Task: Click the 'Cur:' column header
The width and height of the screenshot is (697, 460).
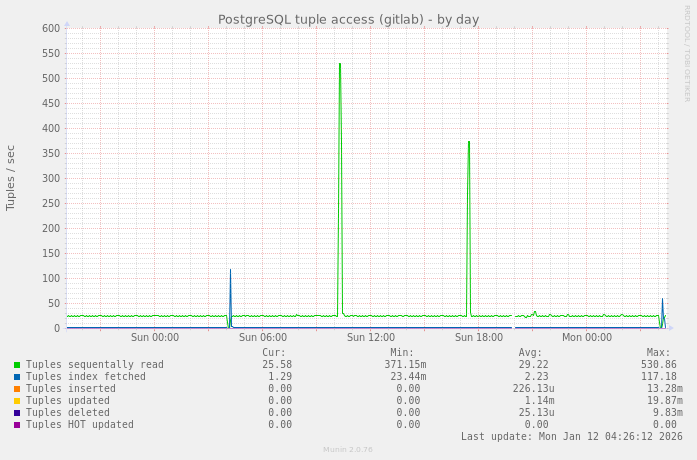Action: pyautogui.click(x=274, y=352)
